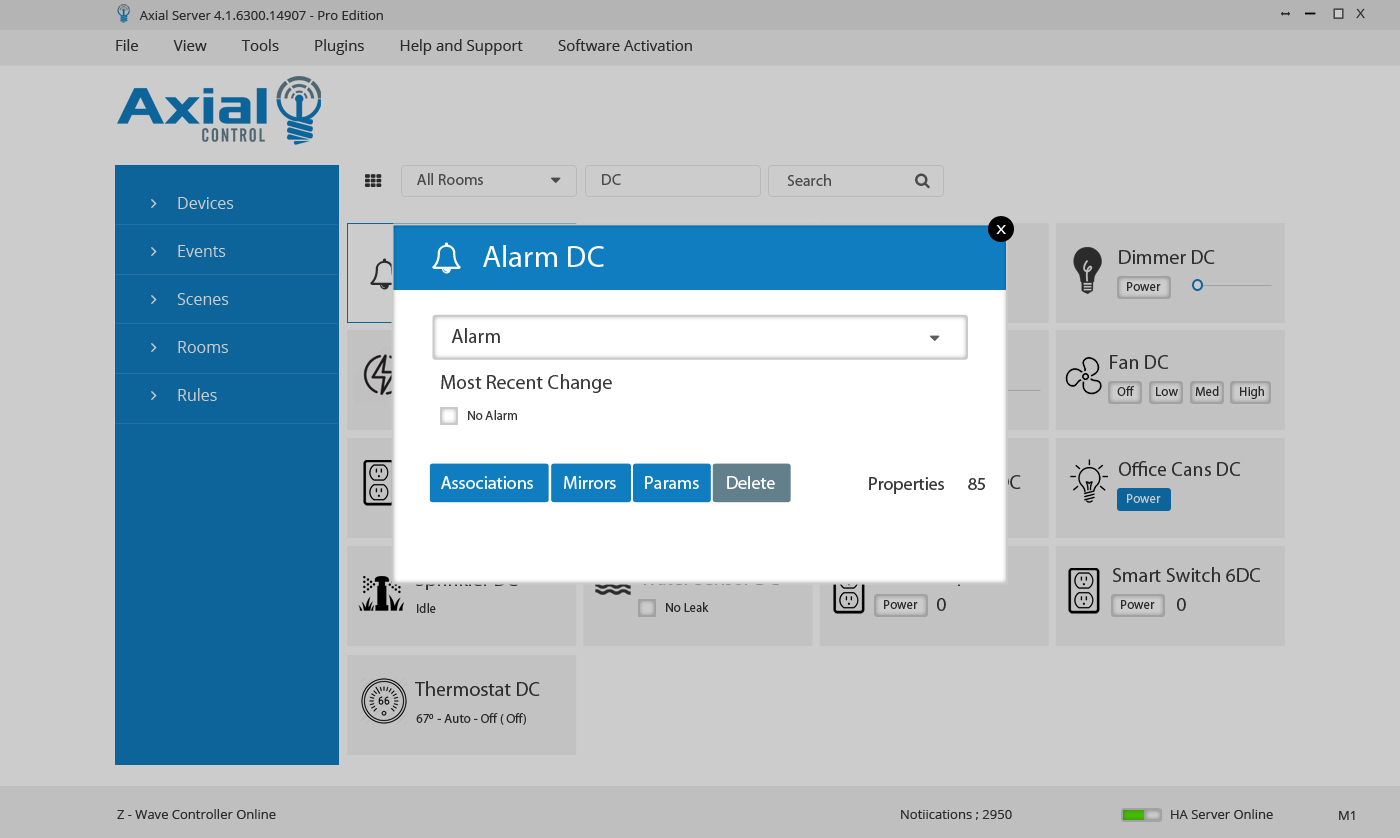Image resolution: width=1400 pixels, height=838 pixels.
Task: Expand the Devices sidebar section
Action: click(x=205, y=203)
